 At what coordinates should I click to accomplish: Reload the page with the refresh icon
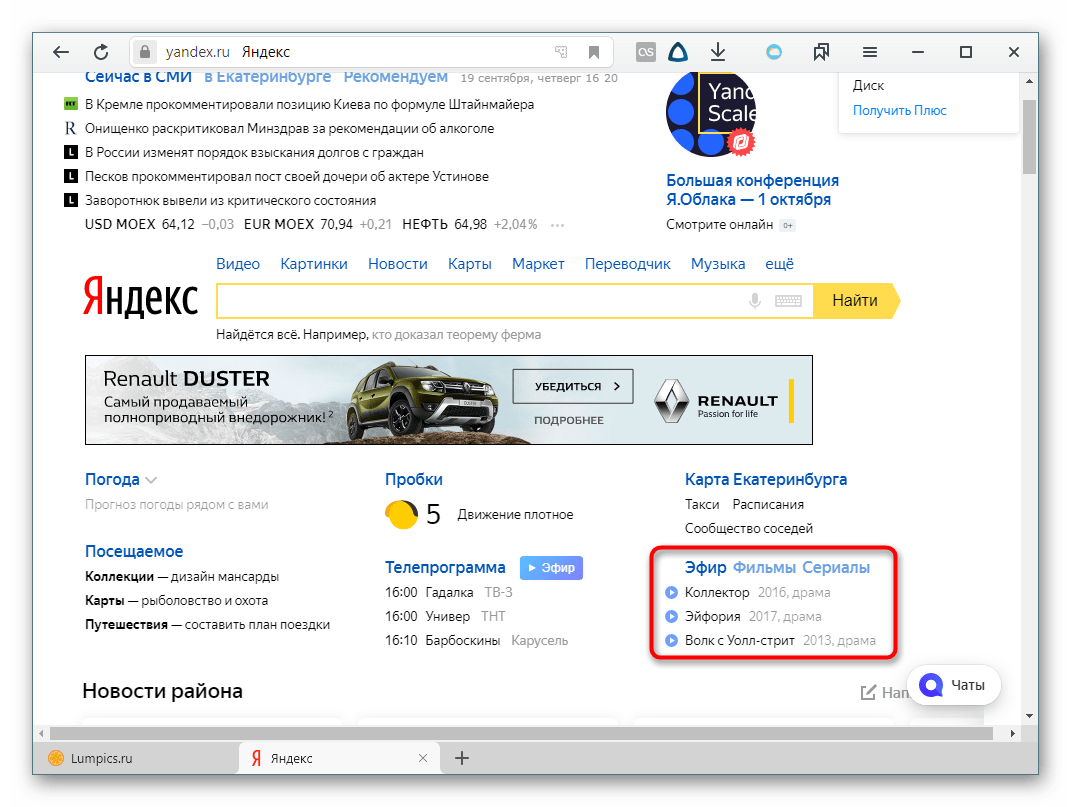point(100,52)
